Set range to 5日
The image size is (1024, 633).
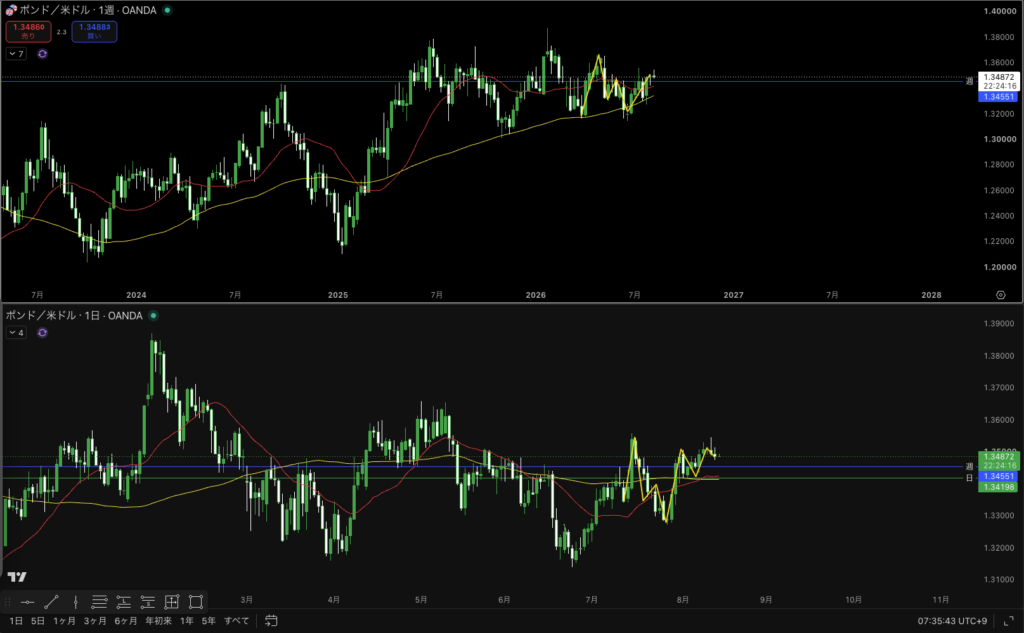coord(38,621)
